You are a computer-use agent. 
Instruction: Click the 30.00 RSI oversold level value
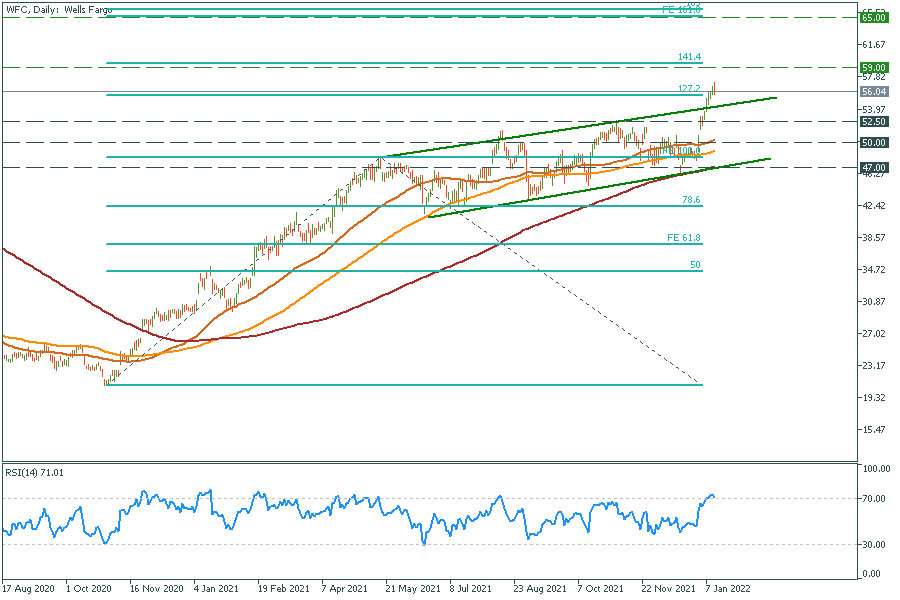coord(874,545)
